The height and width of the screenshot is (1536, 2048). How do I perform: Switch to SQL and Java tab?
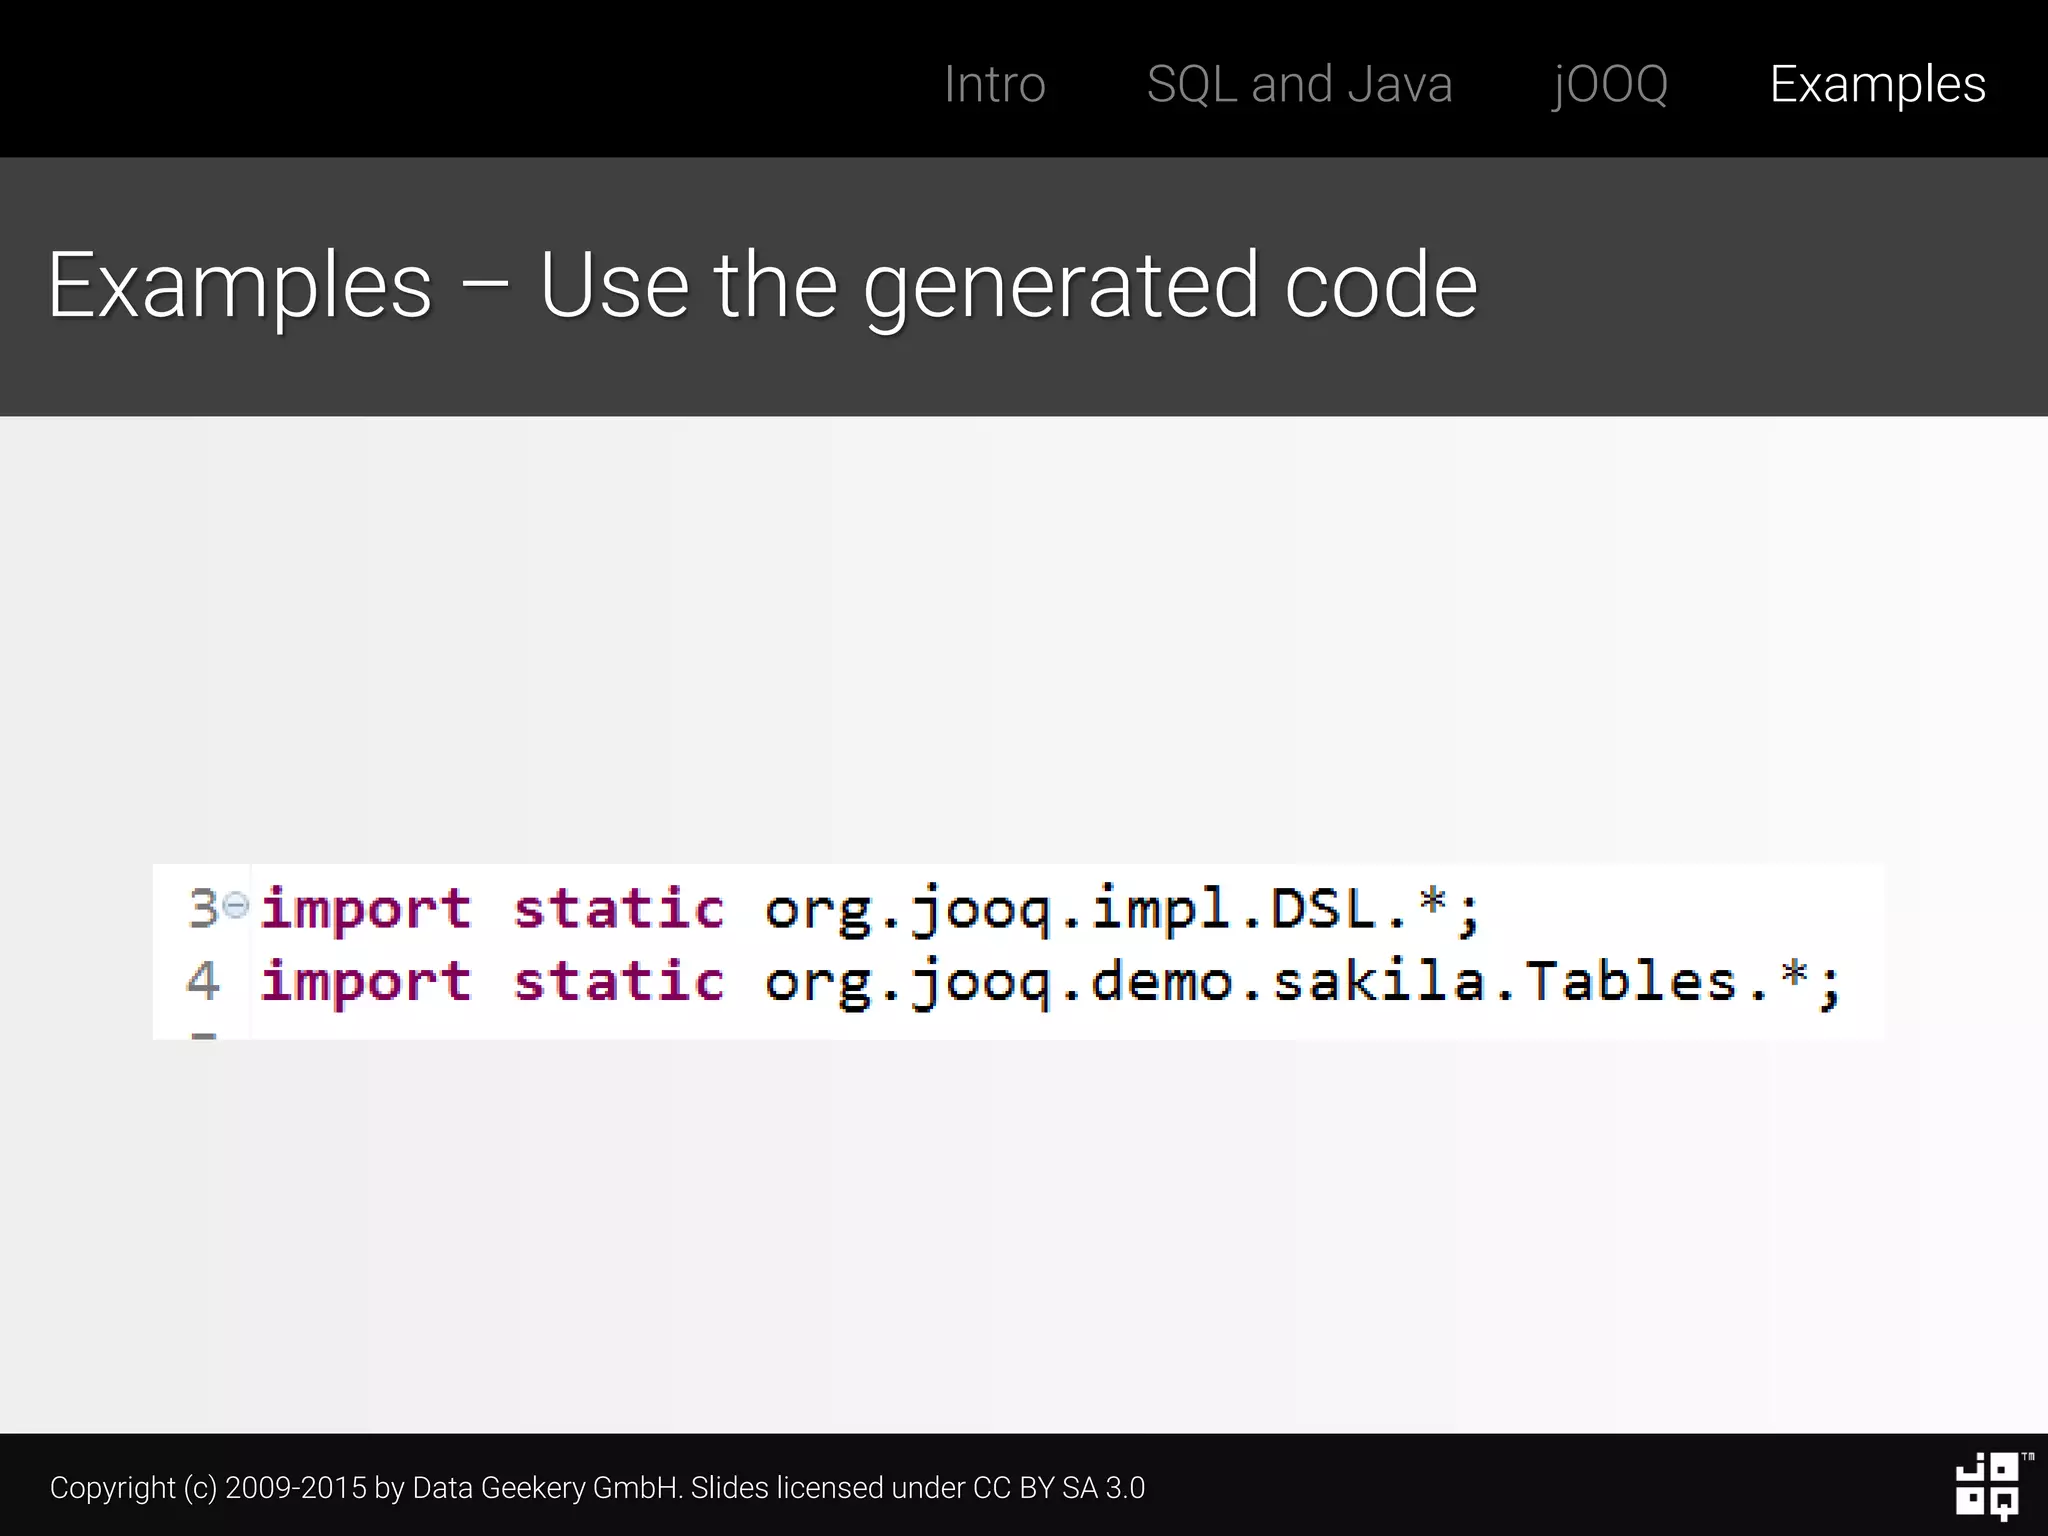pyautogui.click(x=1299, y=84)
